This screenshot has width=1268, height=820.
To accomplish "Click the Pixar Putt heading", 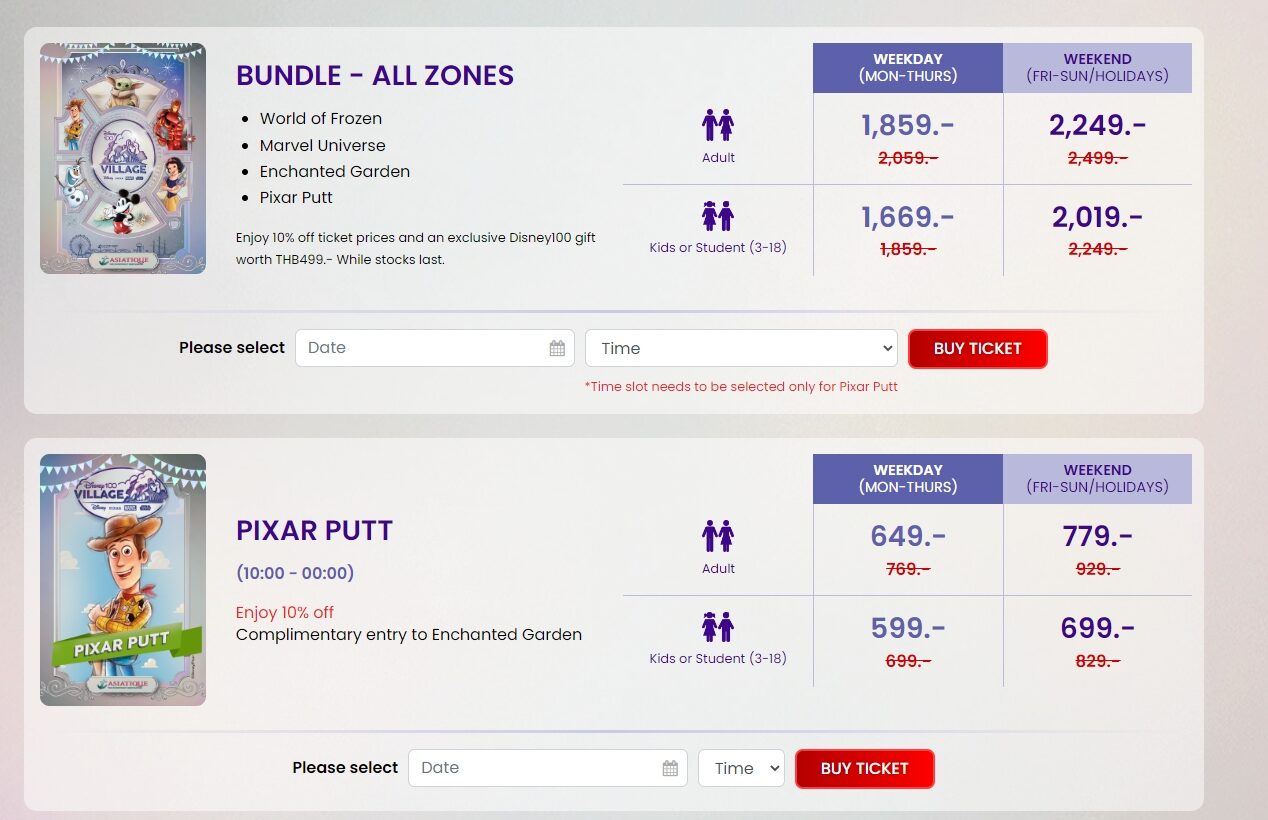I will coord(314,530).
